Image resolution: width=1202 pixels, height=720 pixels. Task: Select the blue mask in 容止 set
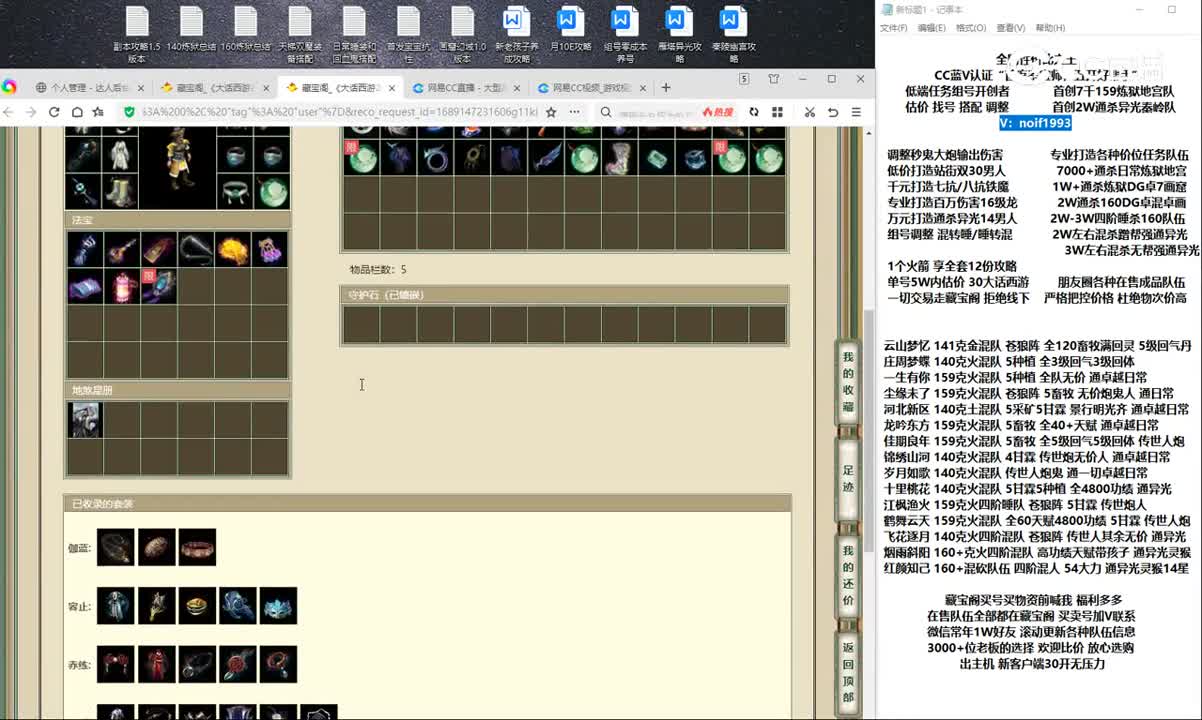[x=279, y=606]
